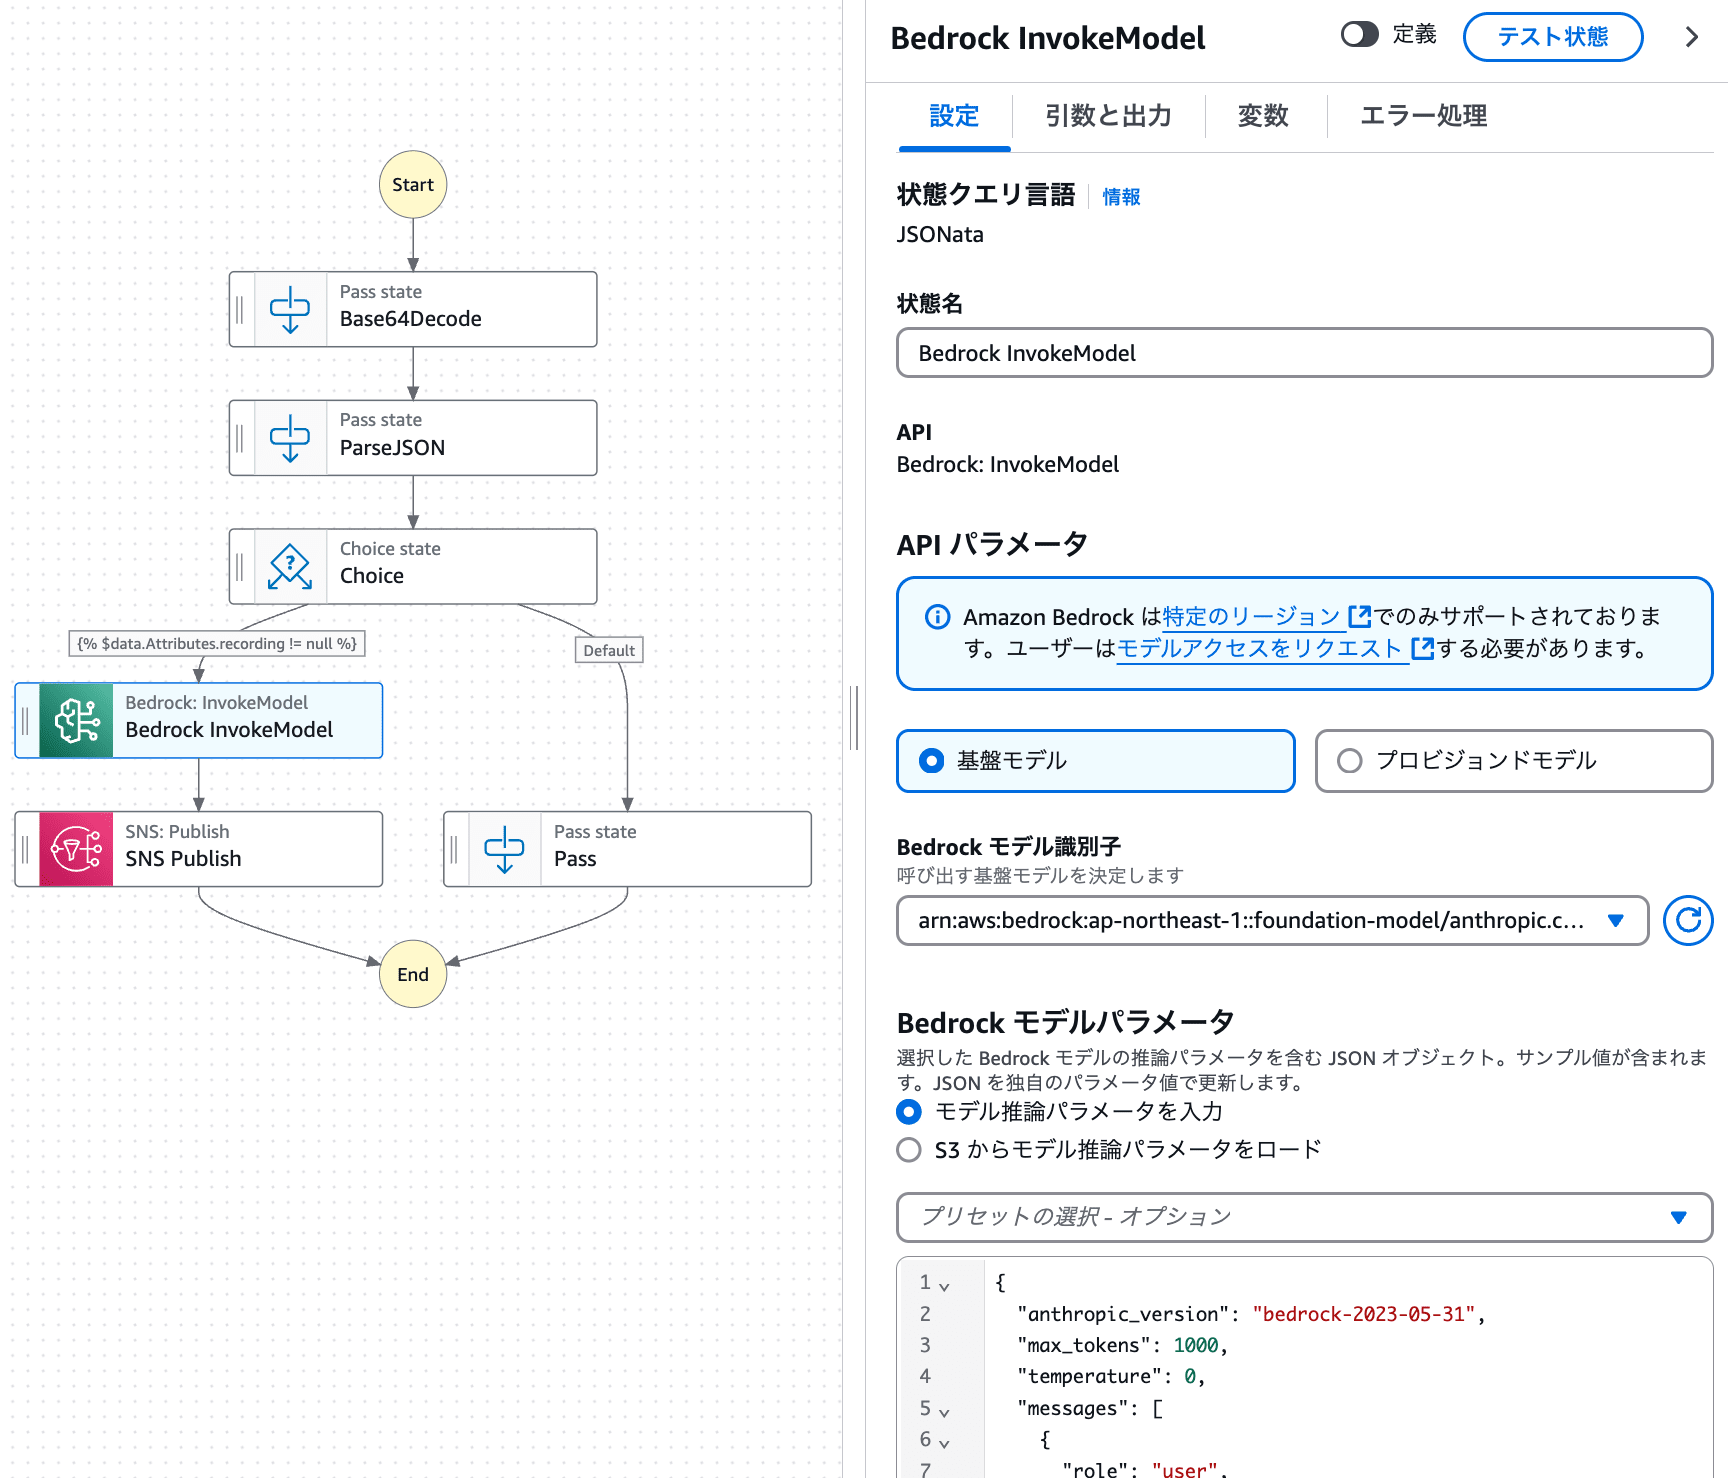Click the Bedrock InvokeModel brain icon
Screen dimensions: 1728x1478
[x=76, y=720]
